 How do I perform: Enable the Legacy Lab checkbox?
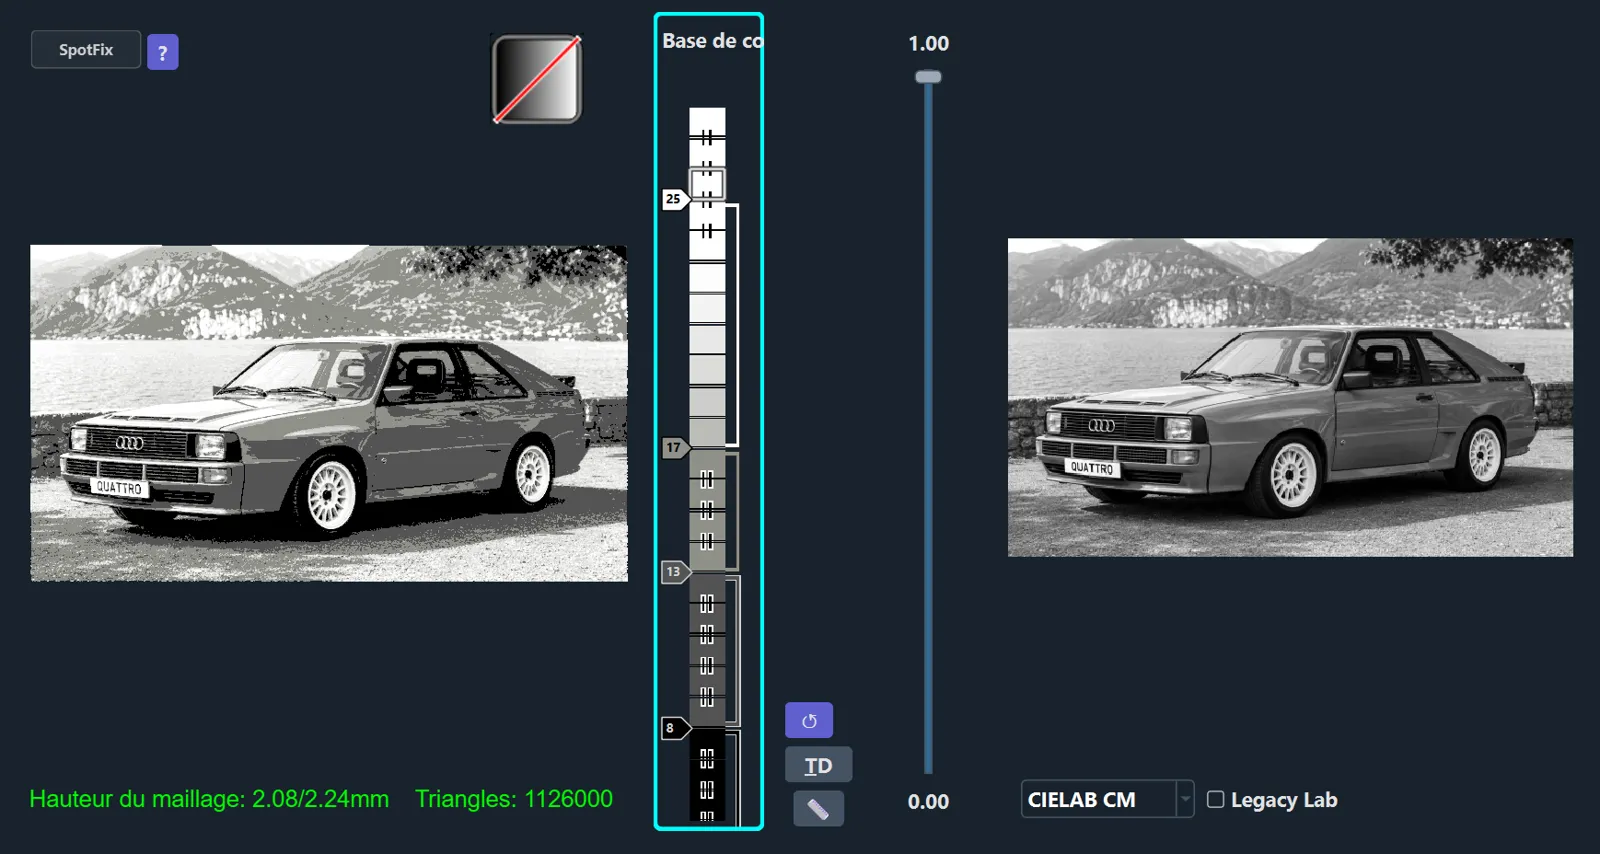click(x=1215, y=799)
